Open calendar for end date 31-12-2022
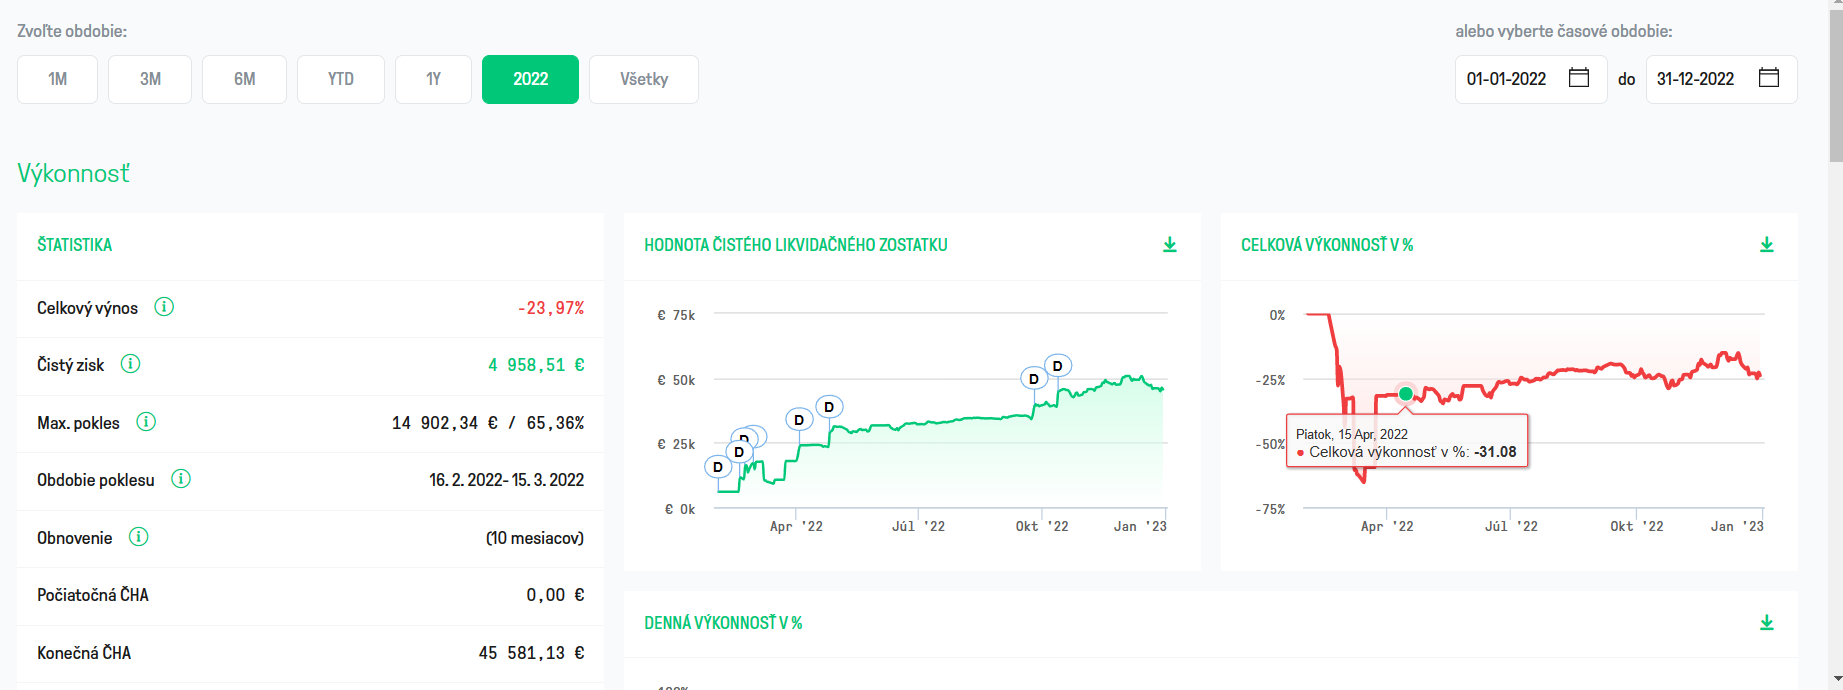 [1769, 78]
